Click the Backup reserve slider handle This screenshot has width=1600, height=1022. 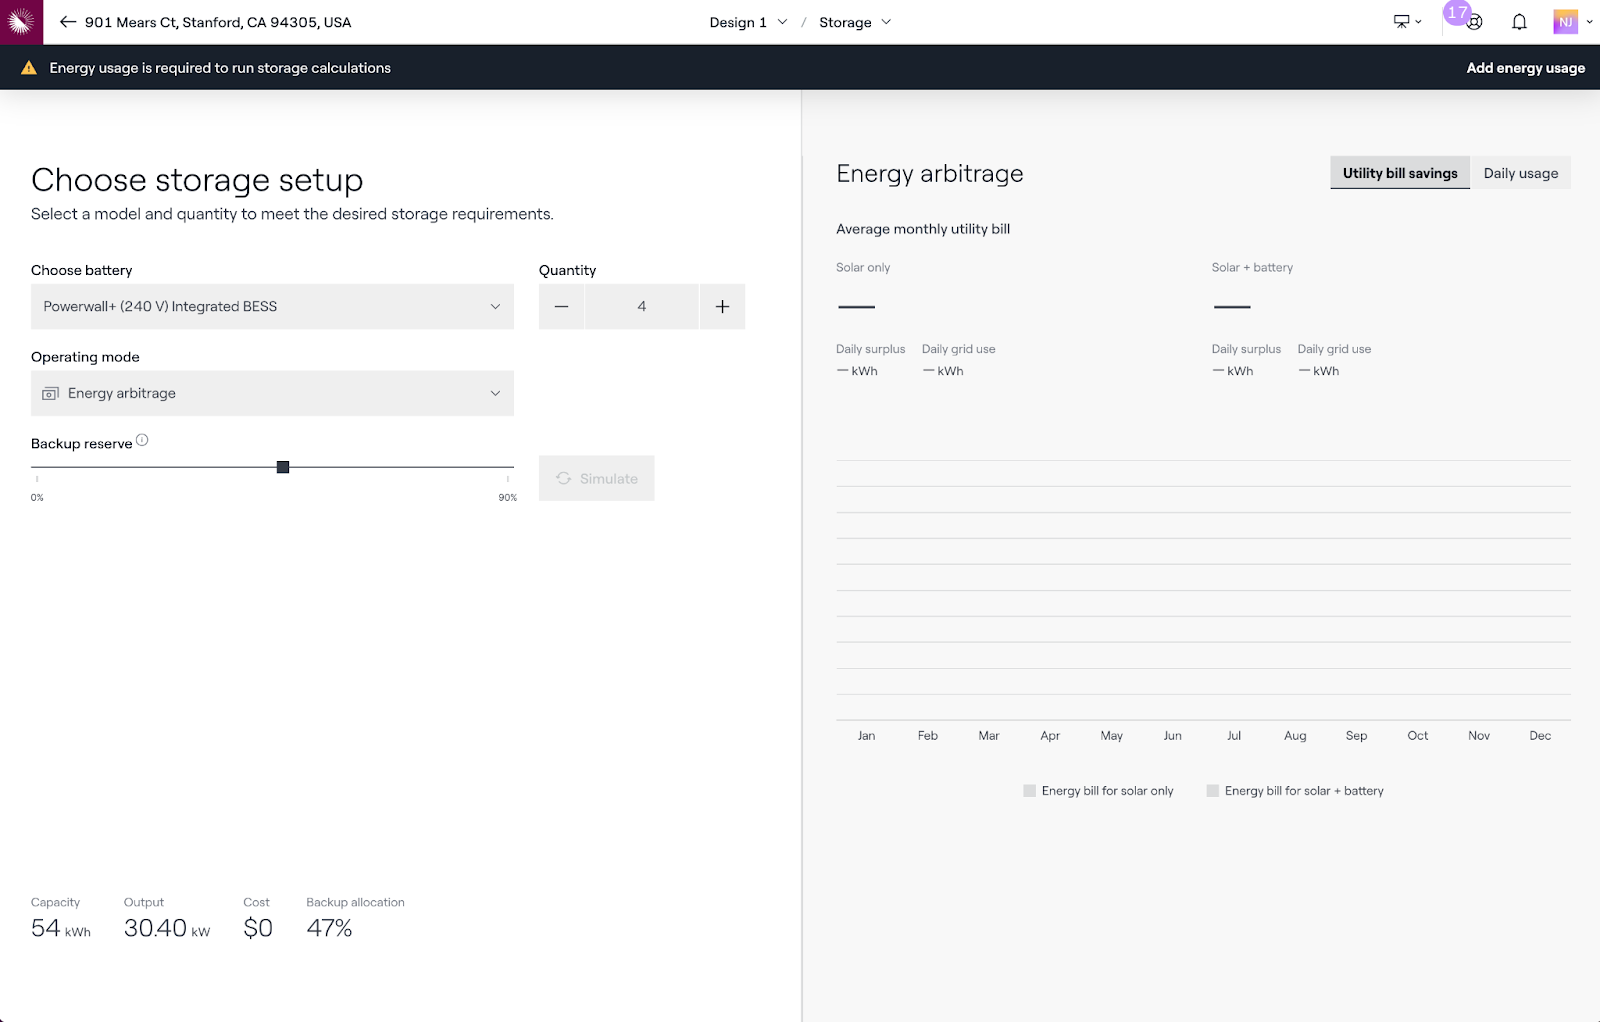click(283, 467)
